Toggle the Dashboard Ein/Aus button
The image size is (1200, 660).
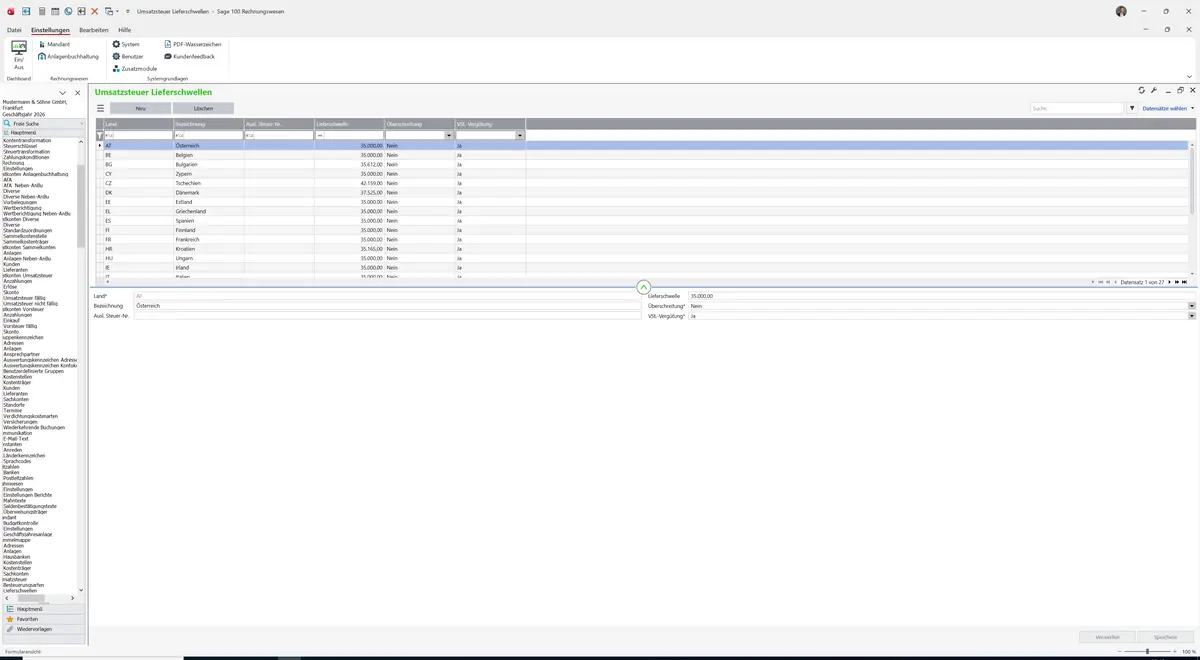tap(18, 56)
